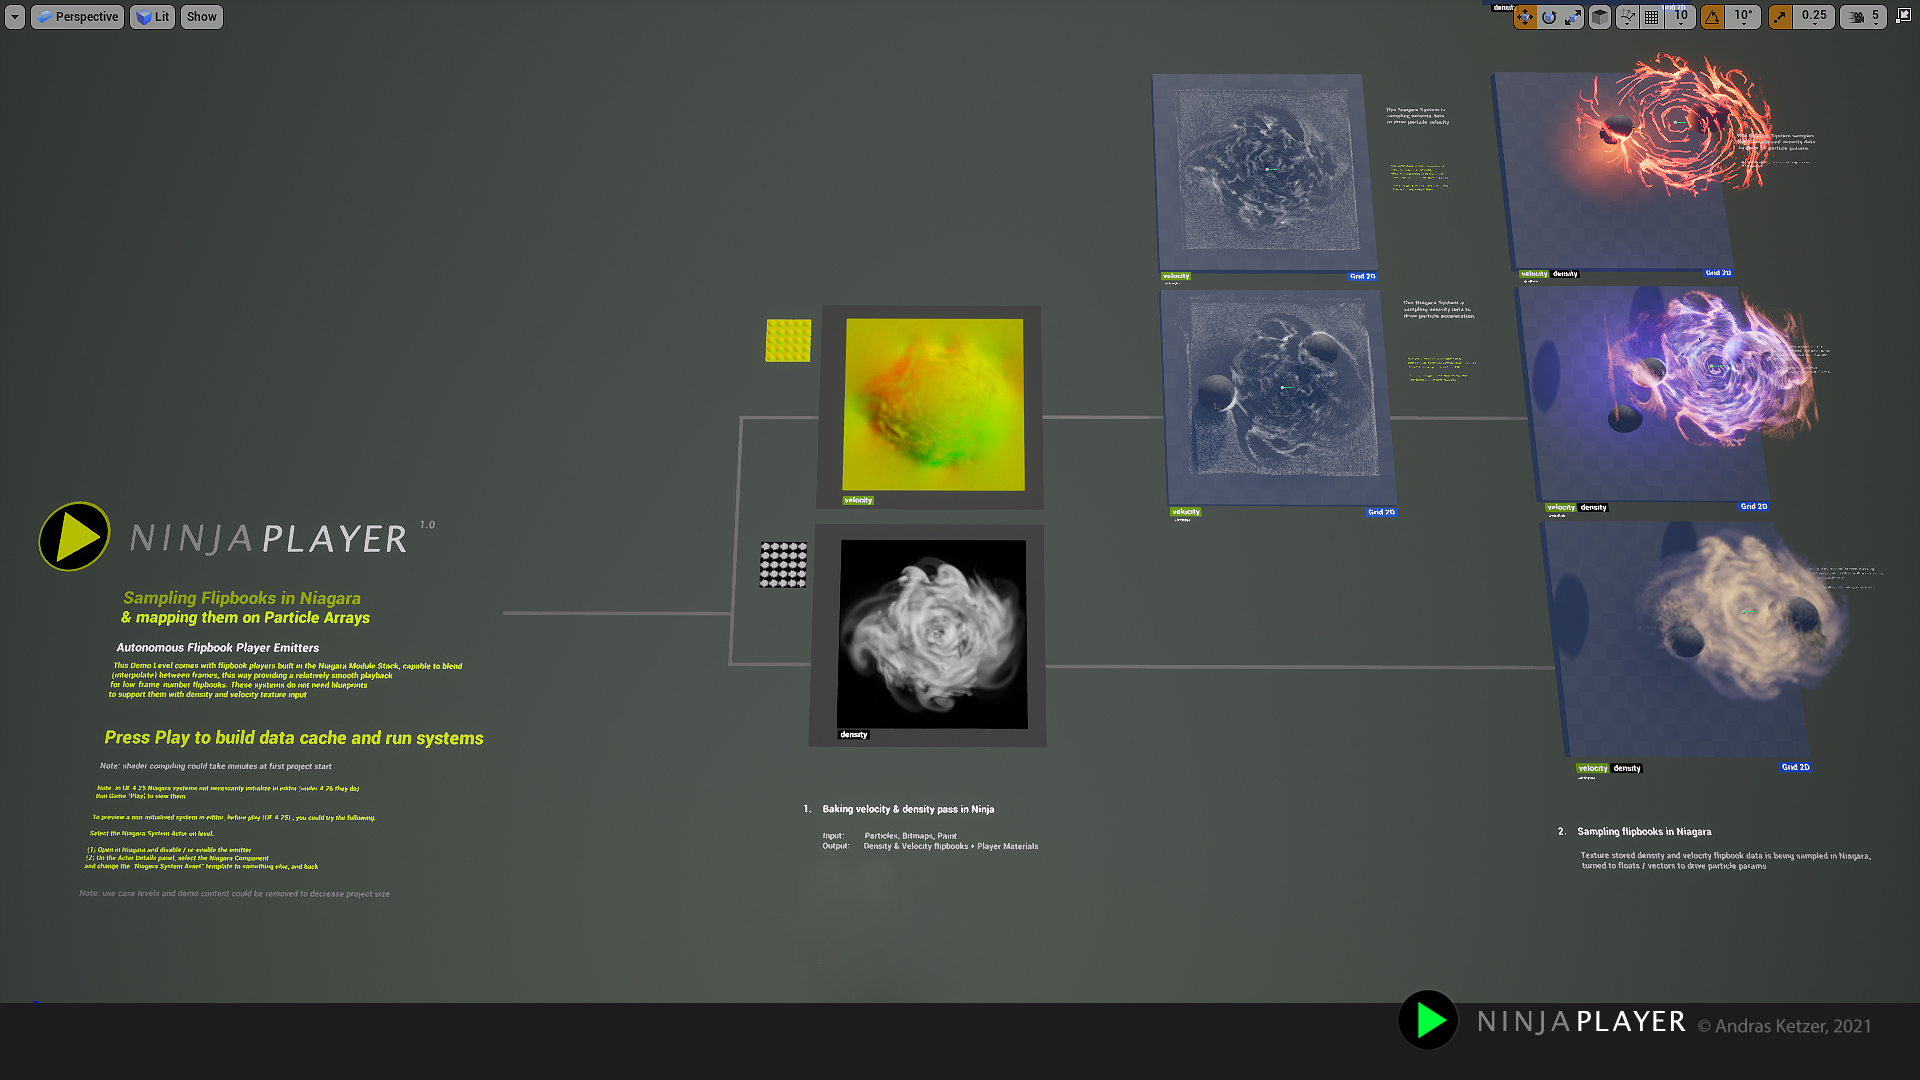This screenshot has height=1080, width=1920.
Task: Select the translate (move) gizmo tool
Action: pos(1524,17)
